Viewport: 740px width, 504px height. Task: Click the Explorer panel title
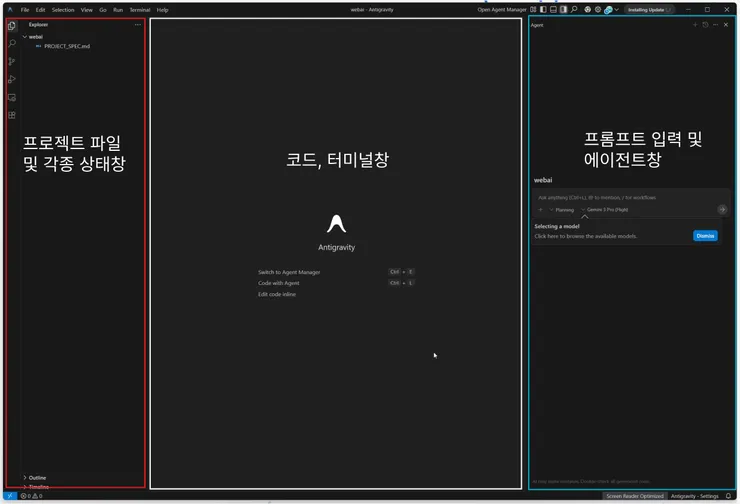click(38, 25)
